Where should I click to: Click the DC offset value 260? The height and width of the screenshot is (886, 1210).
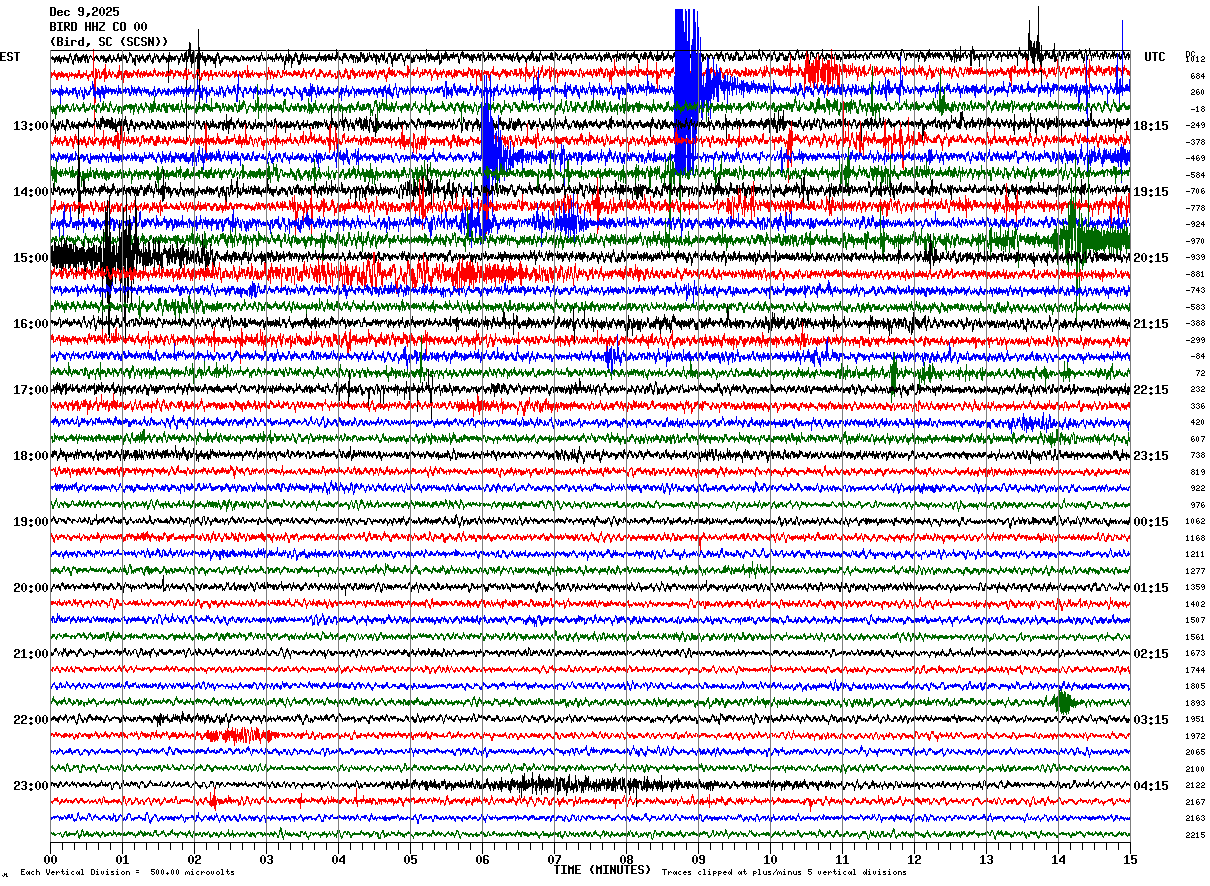coord(1197,92)
